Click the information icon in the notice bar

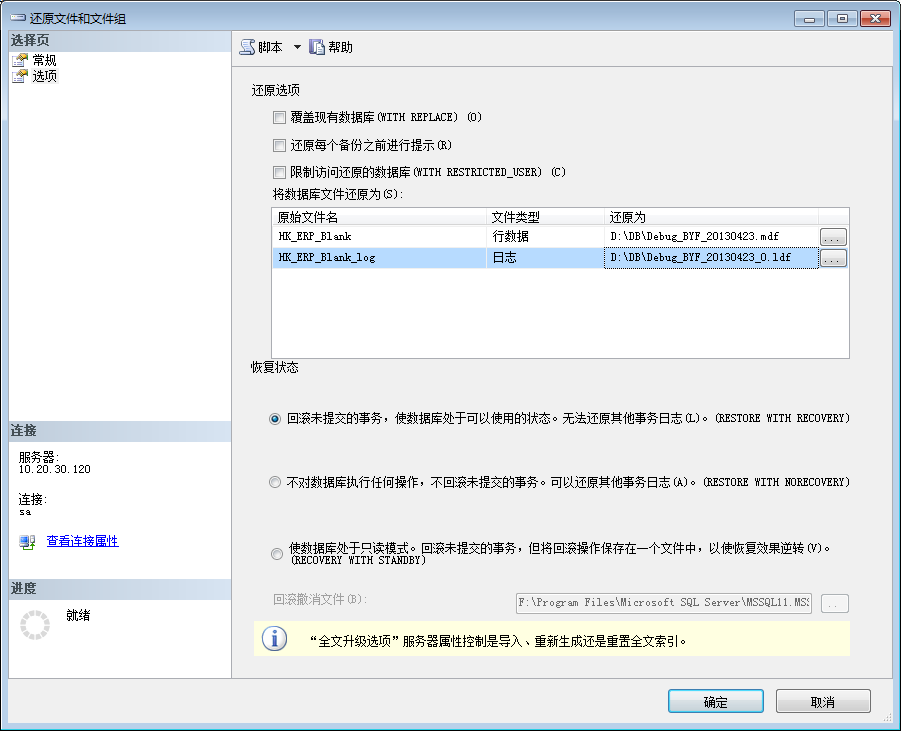point(274,638)
